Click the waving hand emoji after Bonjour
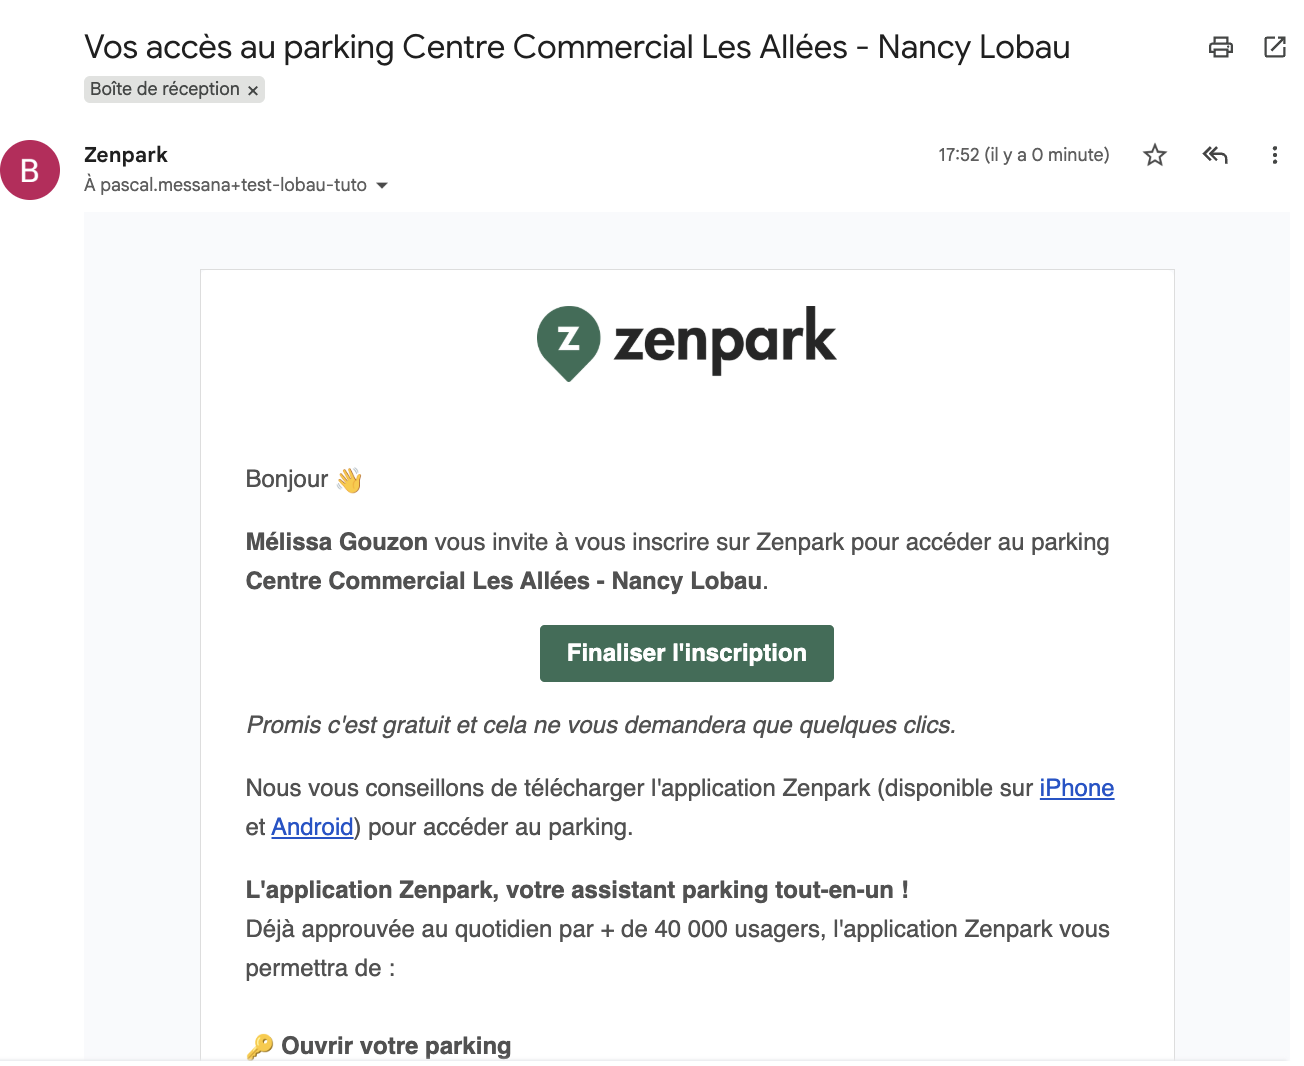 click(x=349, y=480)
